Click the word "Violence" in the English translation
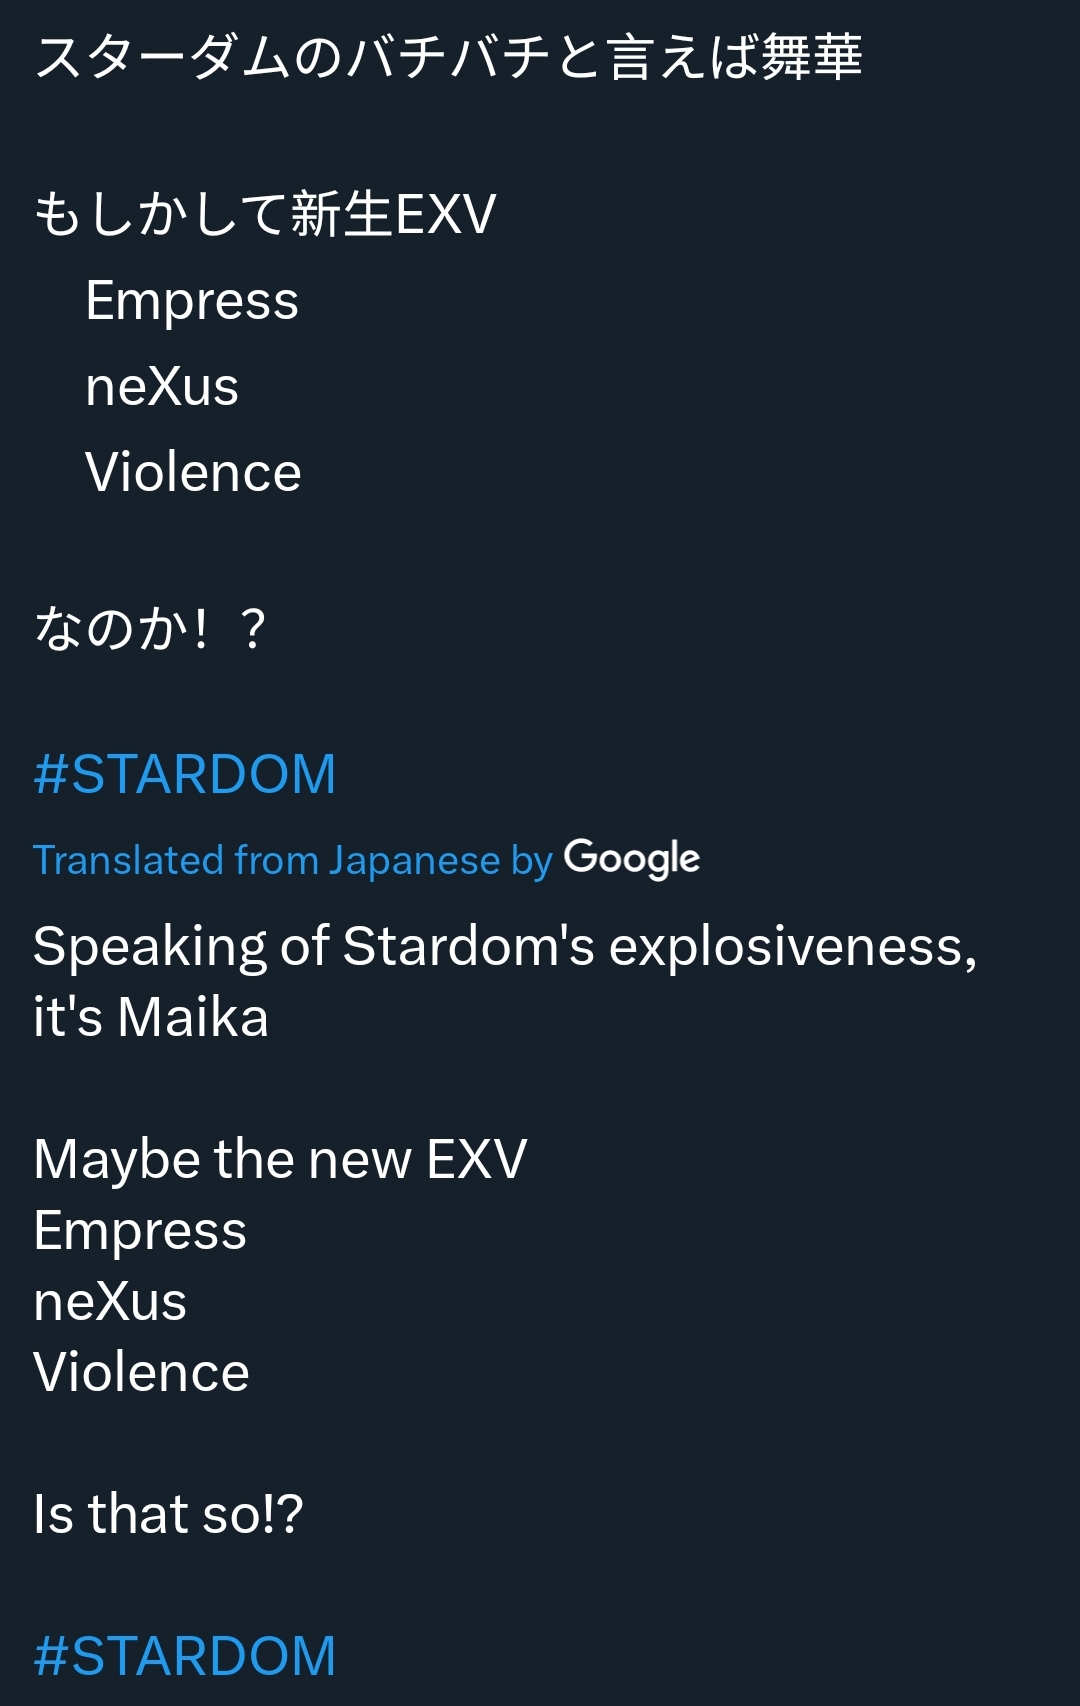Viewport: 1080px width, 1706px height. (x=141, y=1372)
